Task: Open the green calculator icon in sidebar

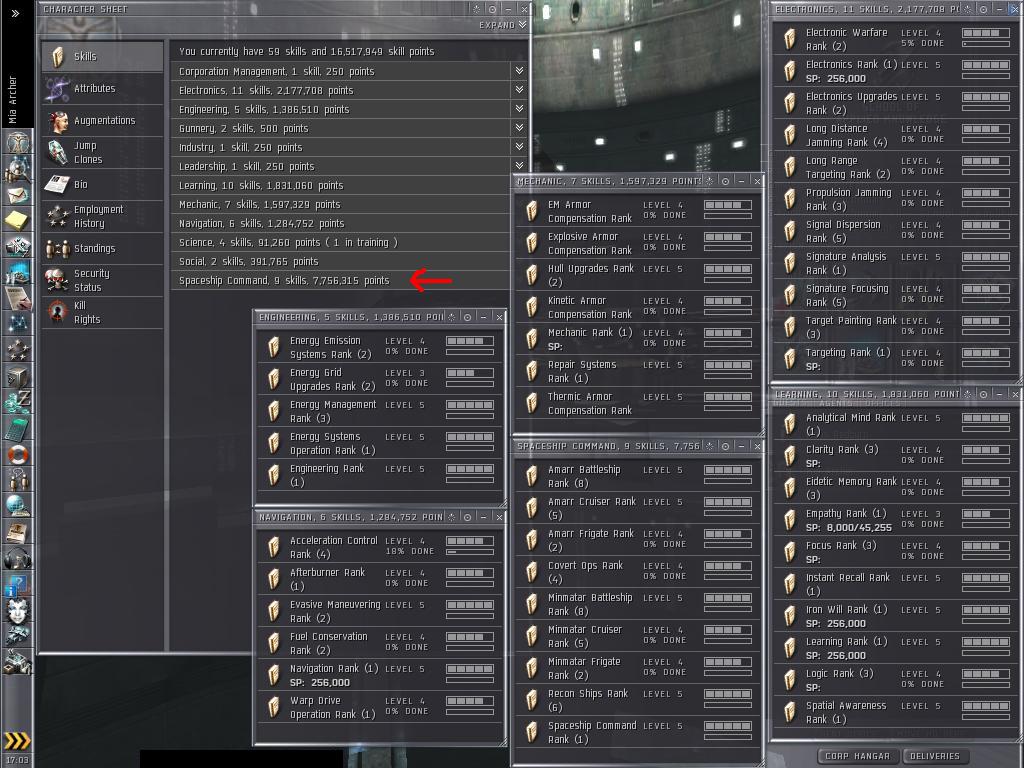Action: point(18,428)
